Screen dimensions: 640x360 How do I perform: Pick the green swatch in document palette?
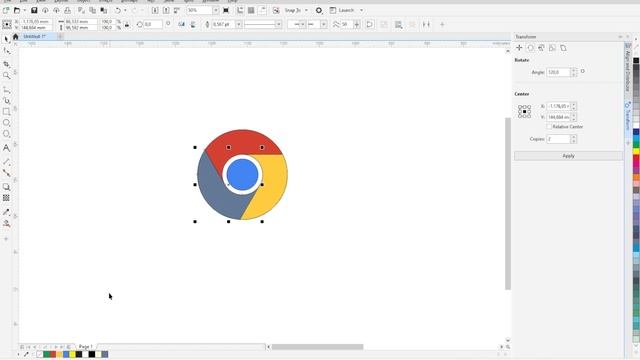click(46, 354)
